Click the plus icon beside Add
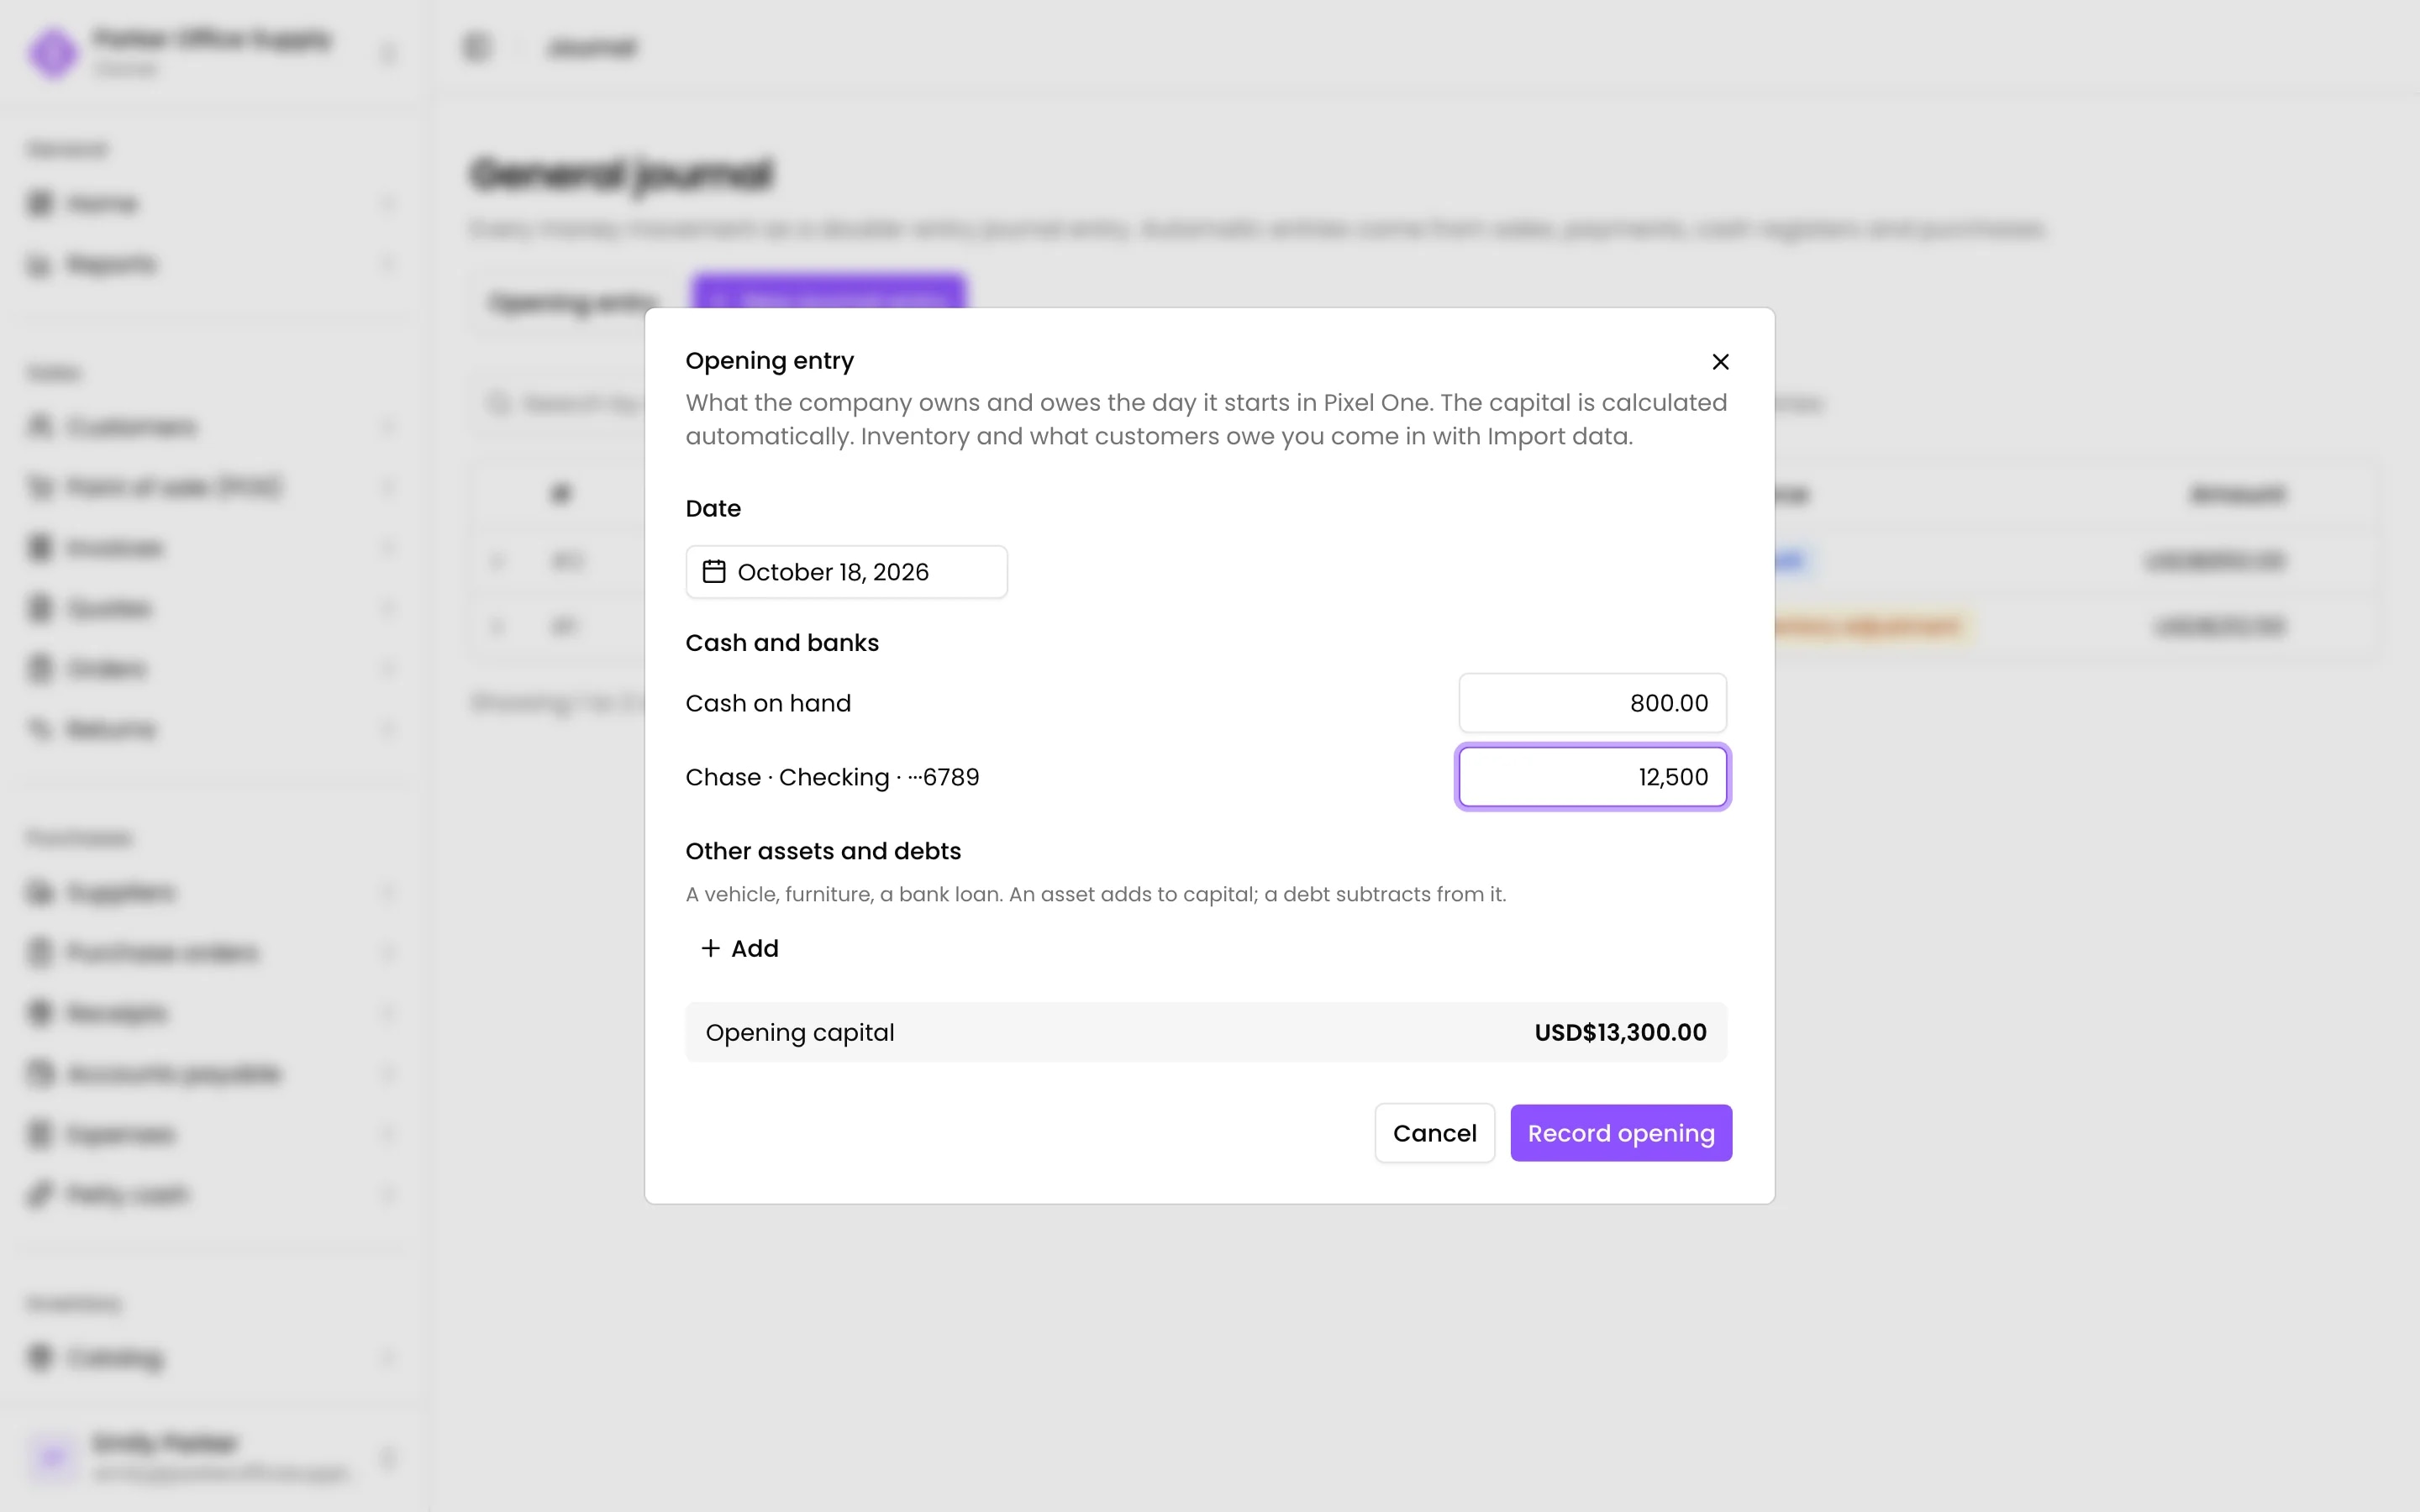 point(710,948)
